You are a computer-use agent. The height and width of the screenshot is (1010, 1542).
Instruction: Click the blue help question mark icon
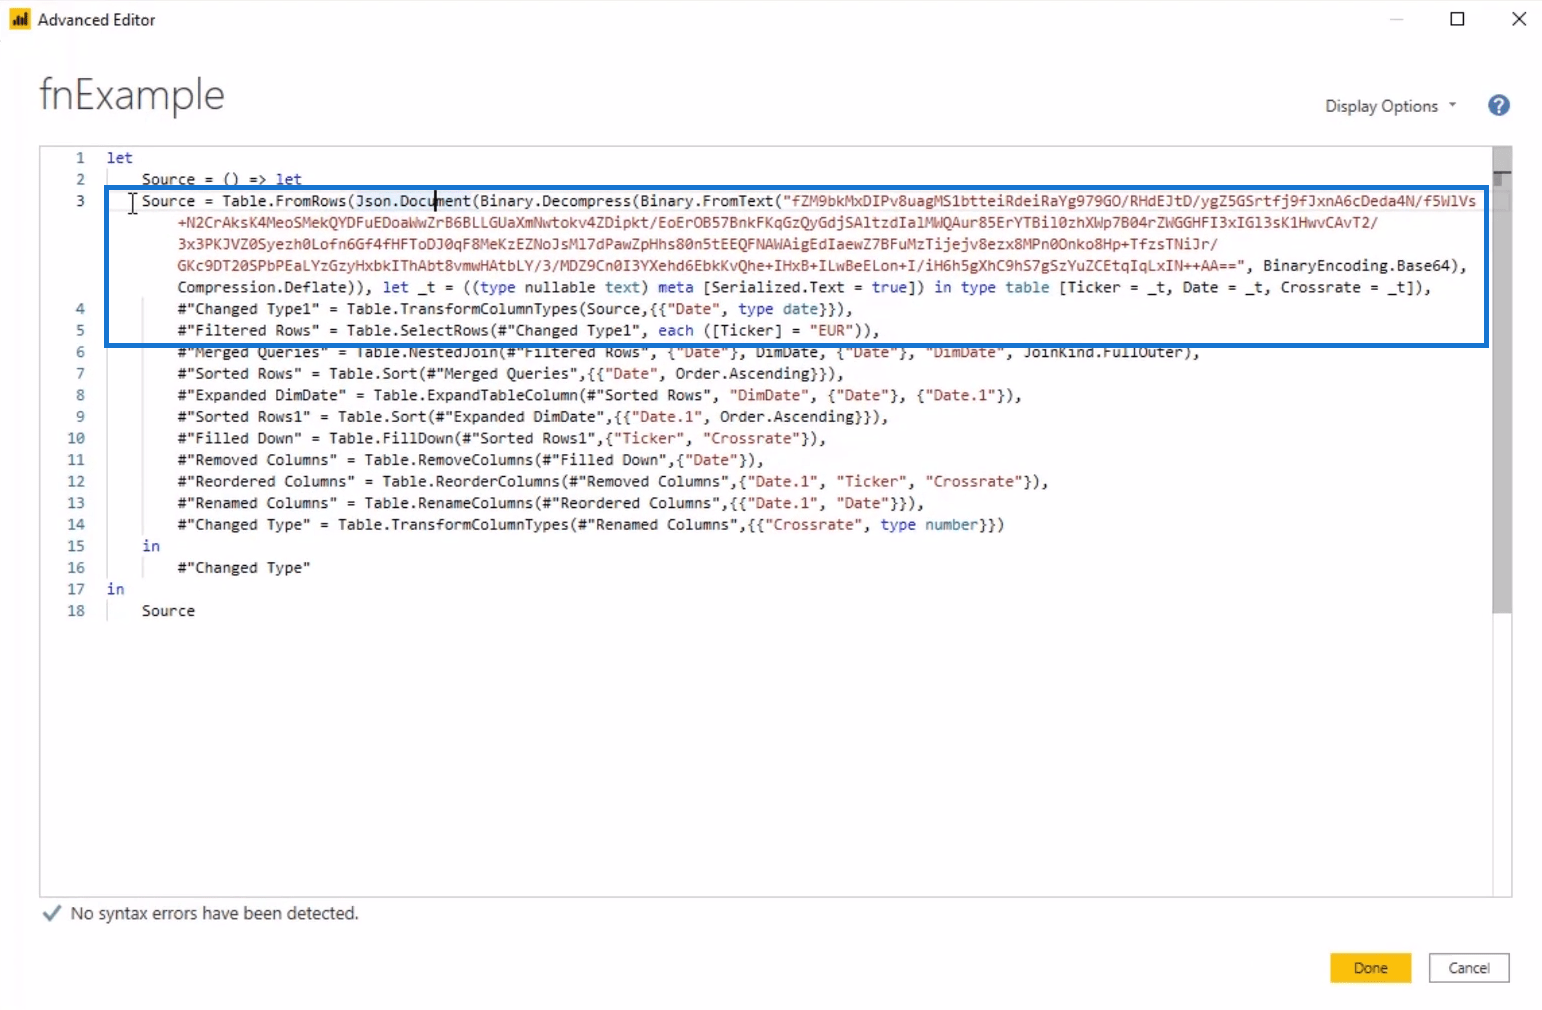click(1498, 106)
